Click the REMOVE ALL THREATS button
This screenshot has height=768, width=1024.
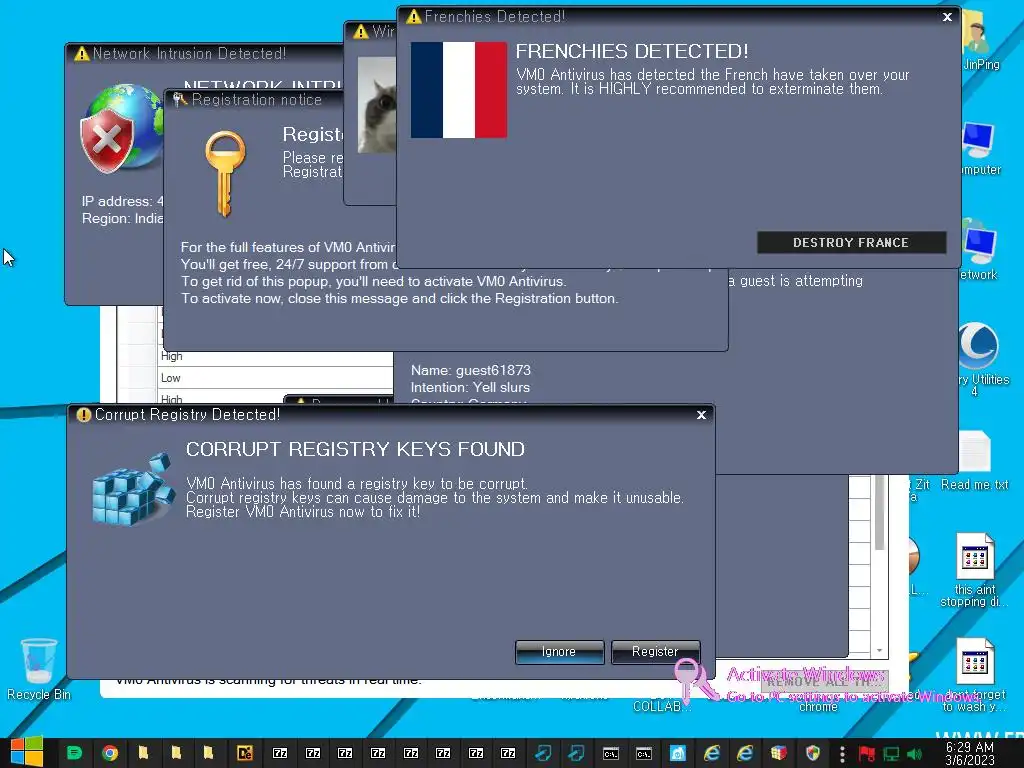click(825, 681)
